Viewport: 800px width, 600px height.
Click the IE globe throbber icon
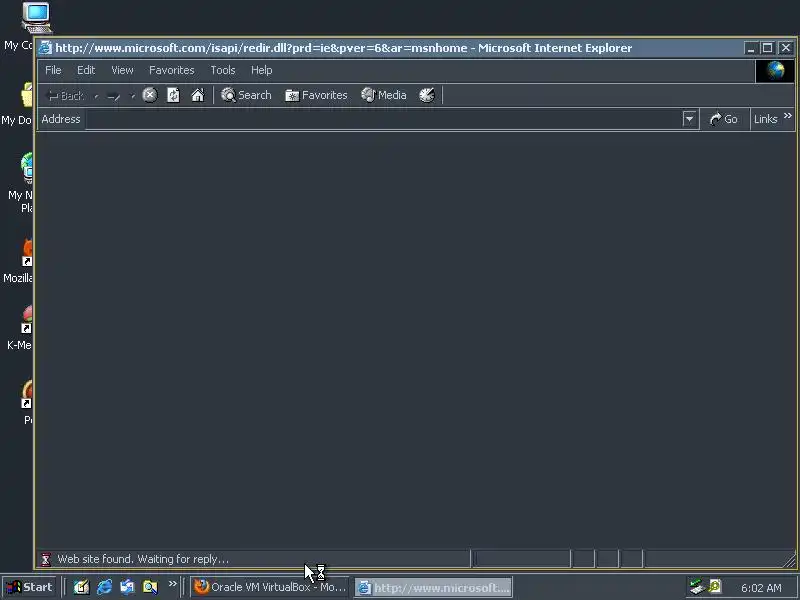tap(775, 70)
